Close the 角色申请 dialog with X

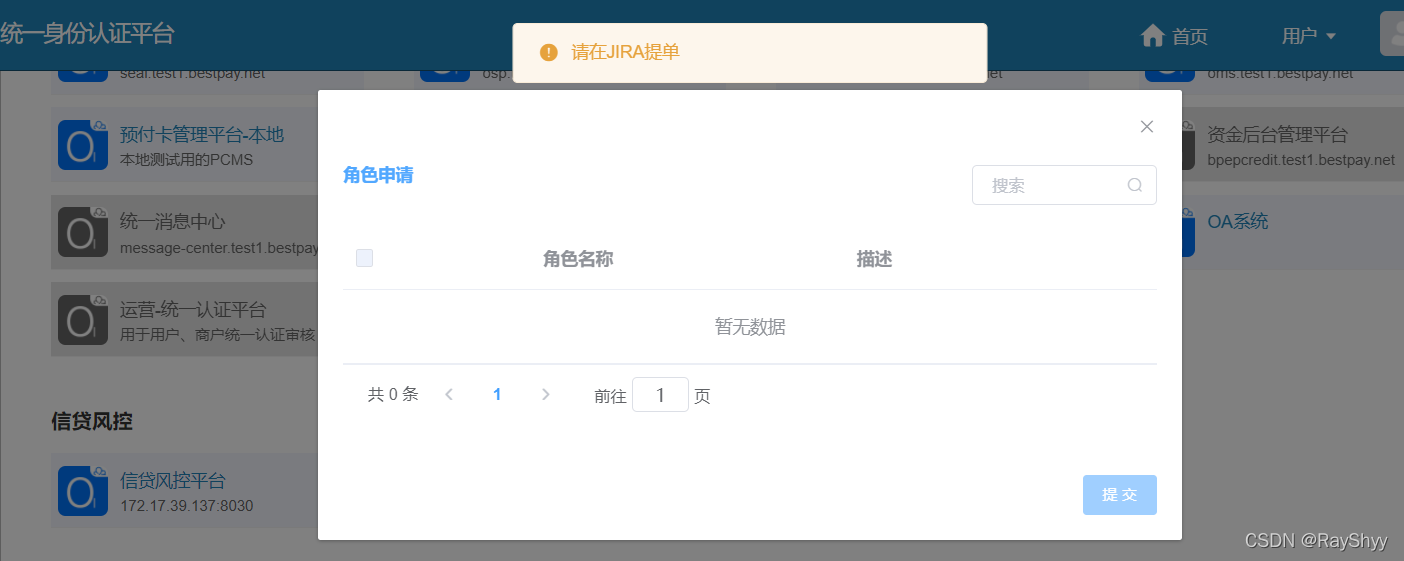tap(1147, 126)
